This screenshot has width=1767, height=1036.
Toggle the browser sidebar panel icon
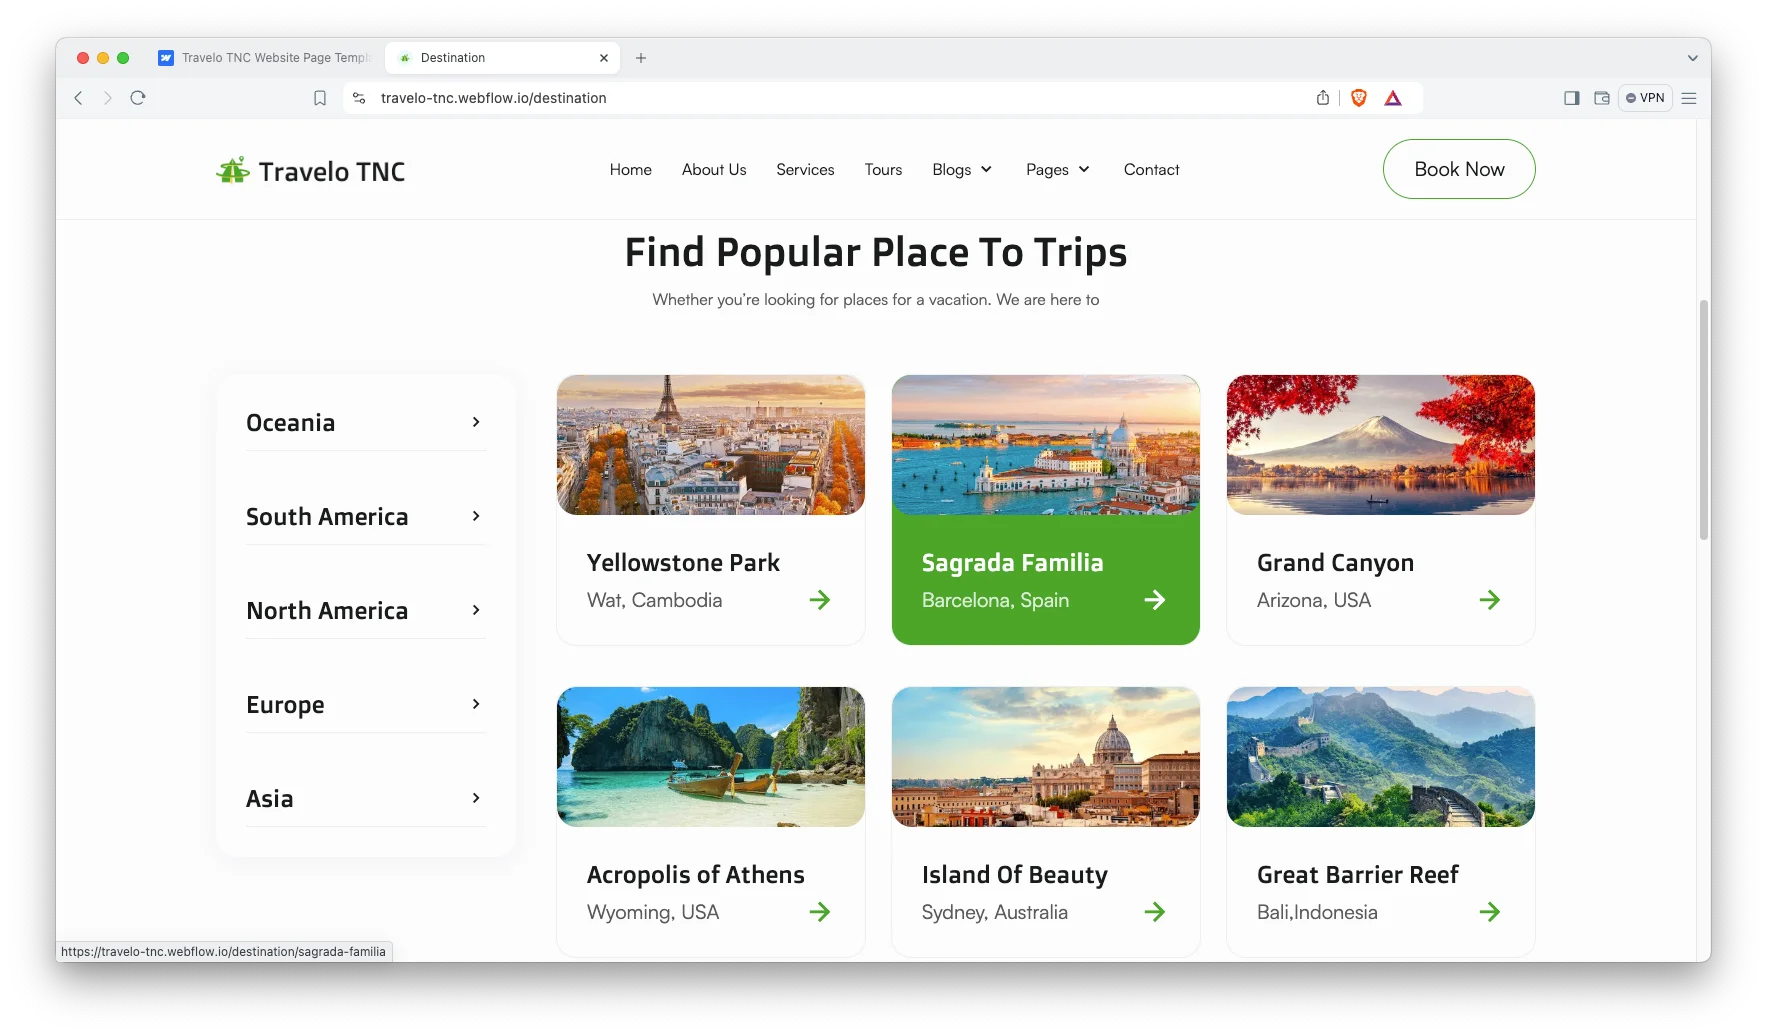(1572, 98)
